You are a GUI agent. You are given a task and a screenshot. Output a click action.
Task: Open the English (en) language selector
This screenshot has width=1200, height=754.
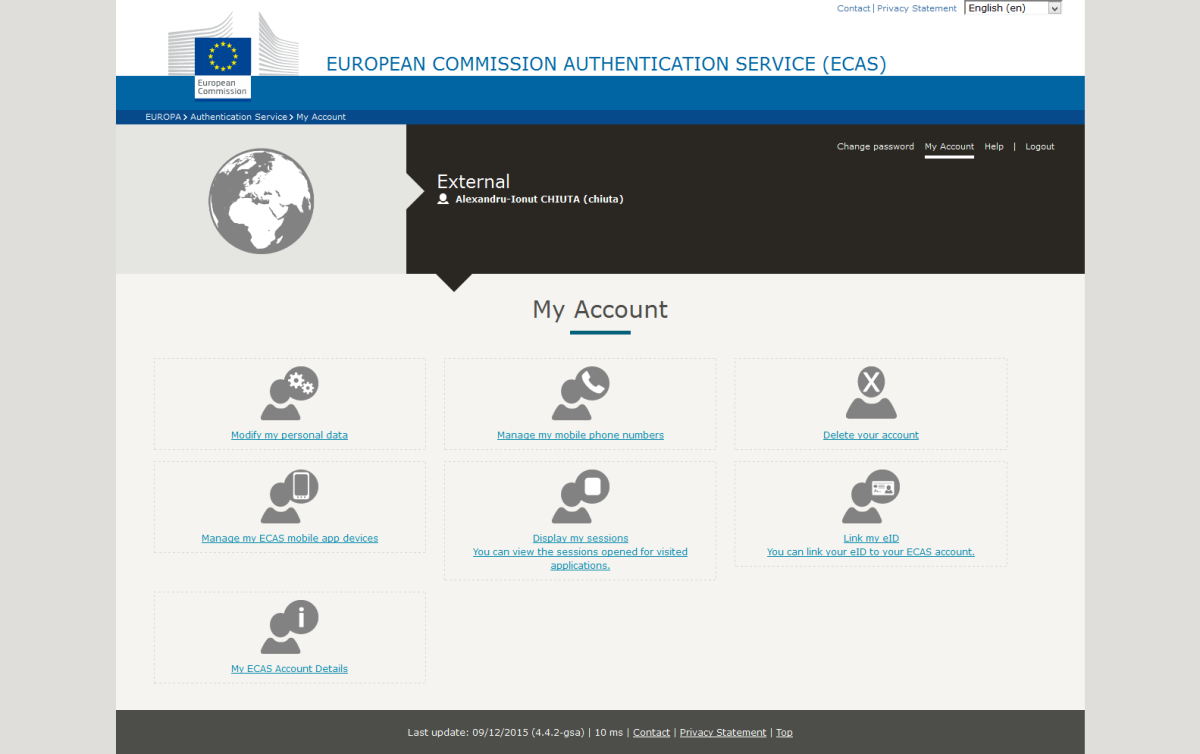pyautogui.click(x=1012, y=7)
